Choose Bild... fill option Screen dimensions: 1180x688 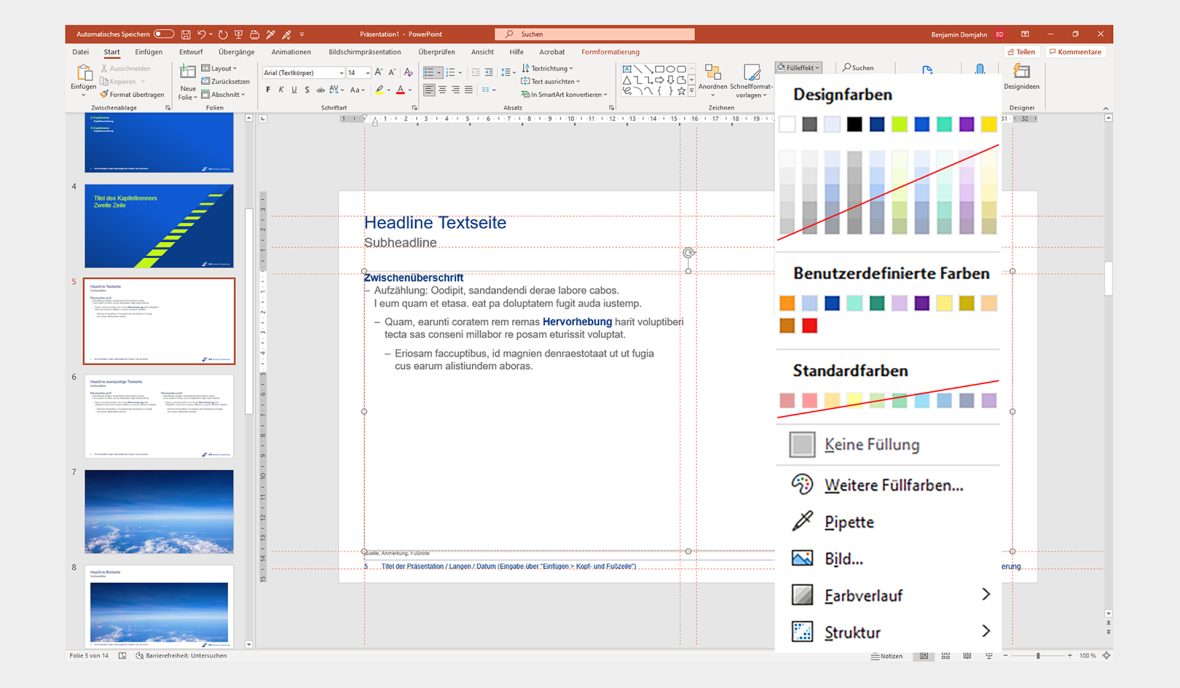pos(843,559)
